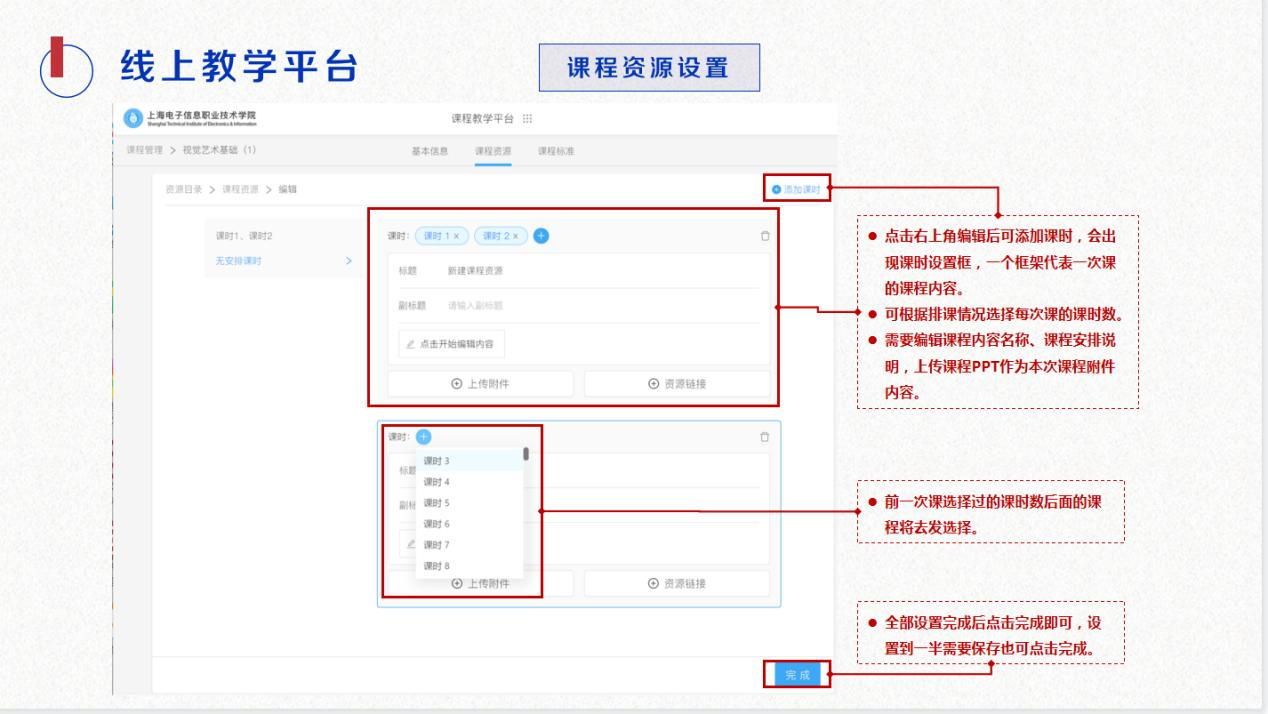Viewport: 1268px width, 714px height.
Task: Select 课时 3 from the dropdown list
Action: [x=437, y=461]
